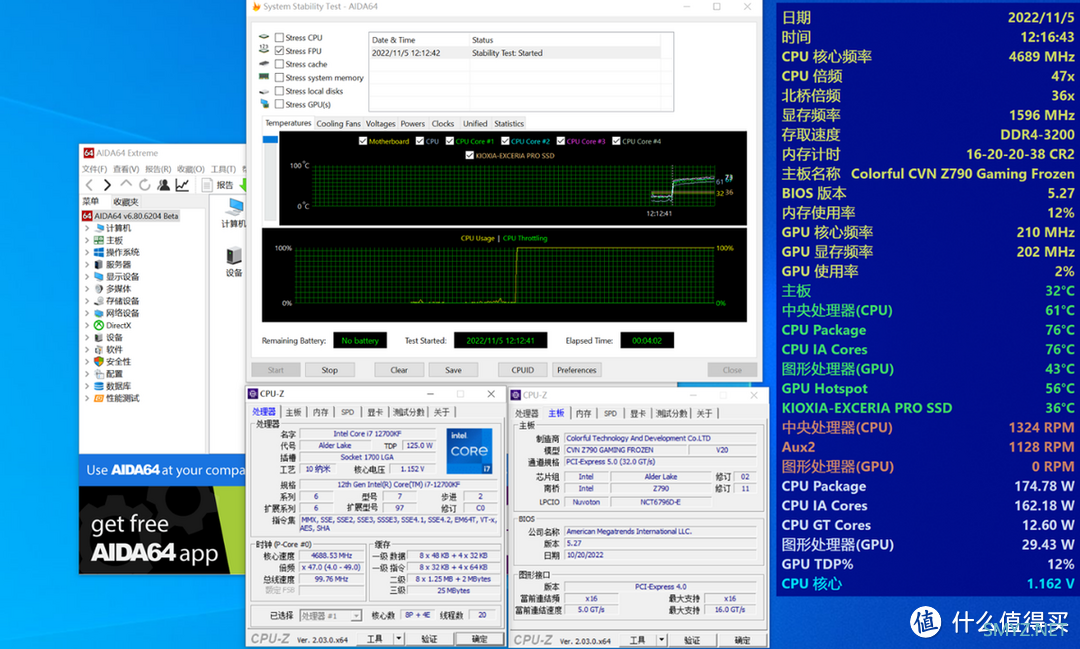
Task: Open CPUID from stability test window
Action: pyautogui.click(x=523, y=370)
